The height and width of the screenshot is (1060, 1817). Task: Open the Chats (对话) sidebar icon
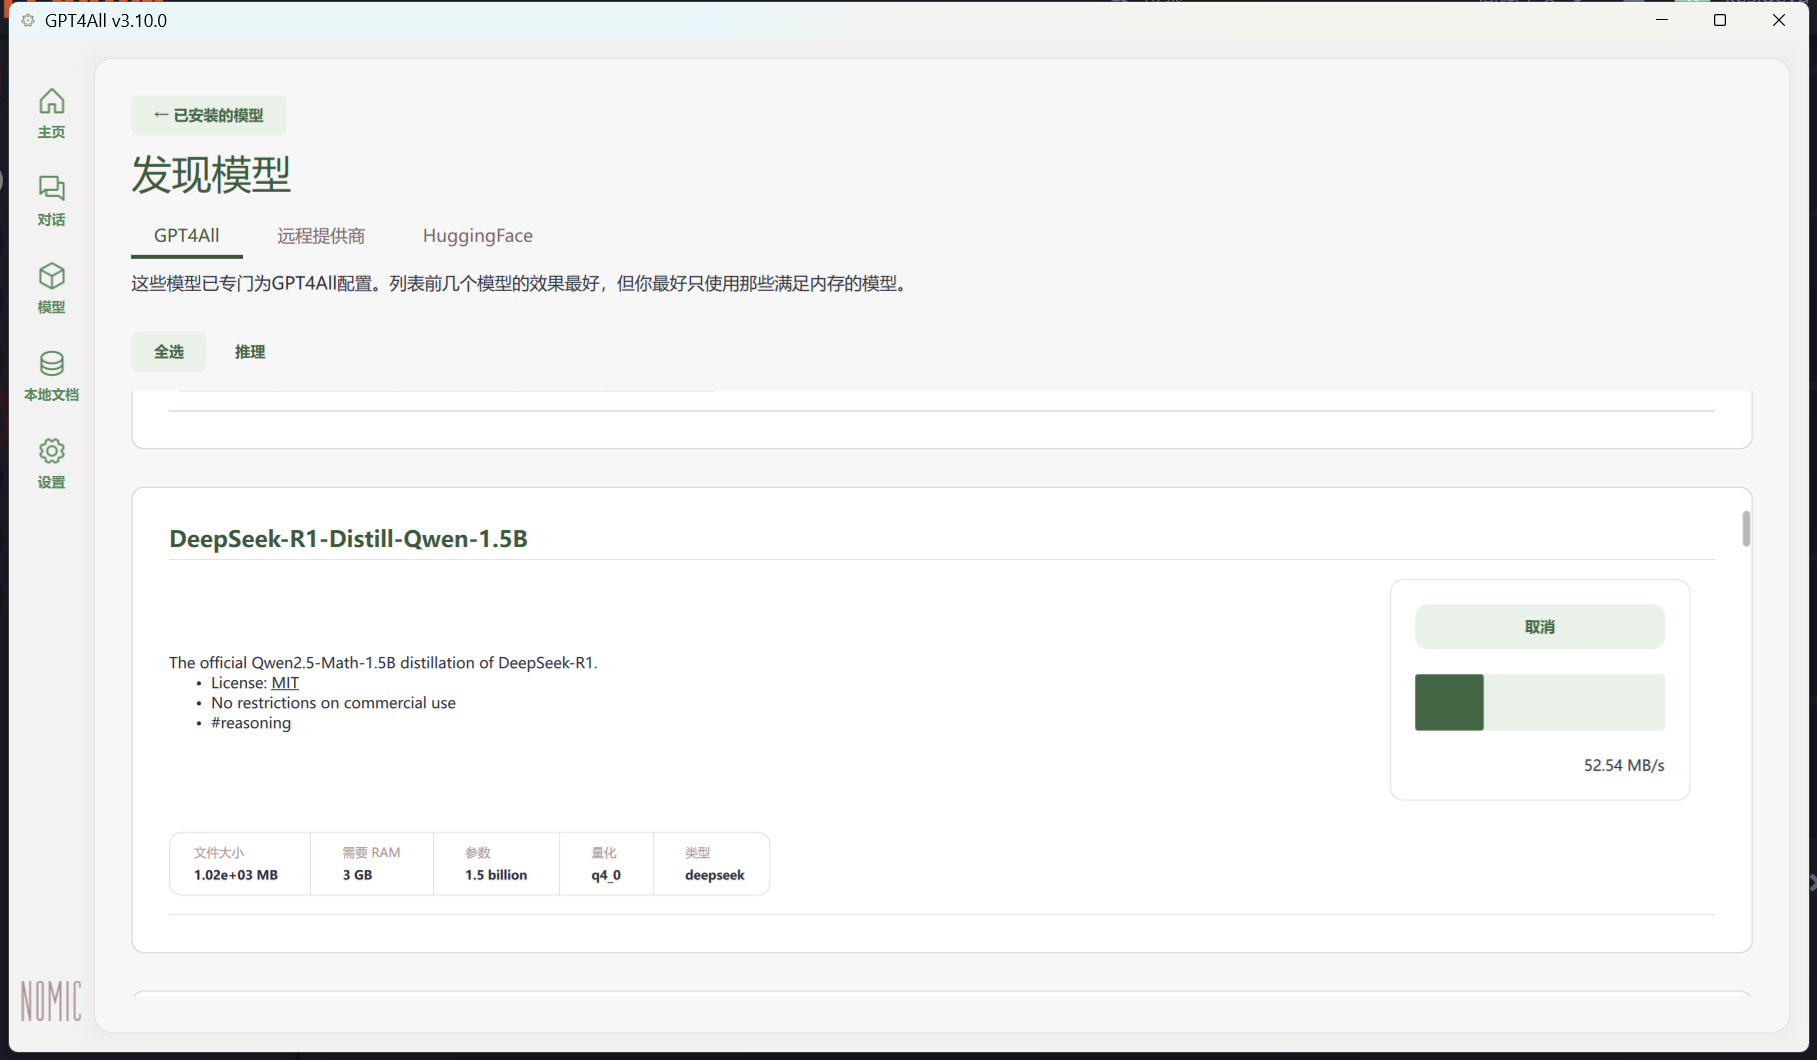(52, 200)
